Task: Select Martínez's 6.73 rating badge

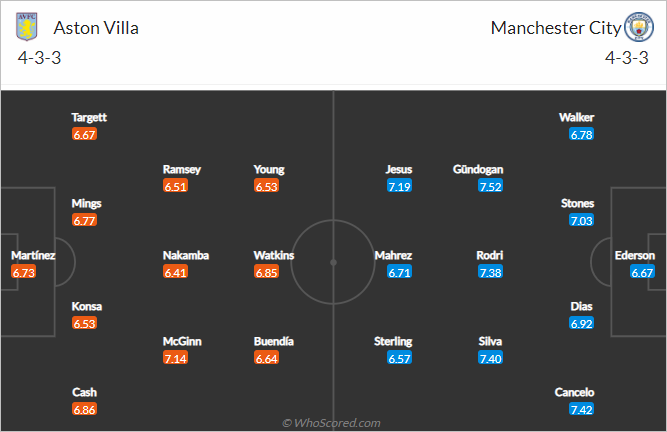Action: tap(24, 273)
